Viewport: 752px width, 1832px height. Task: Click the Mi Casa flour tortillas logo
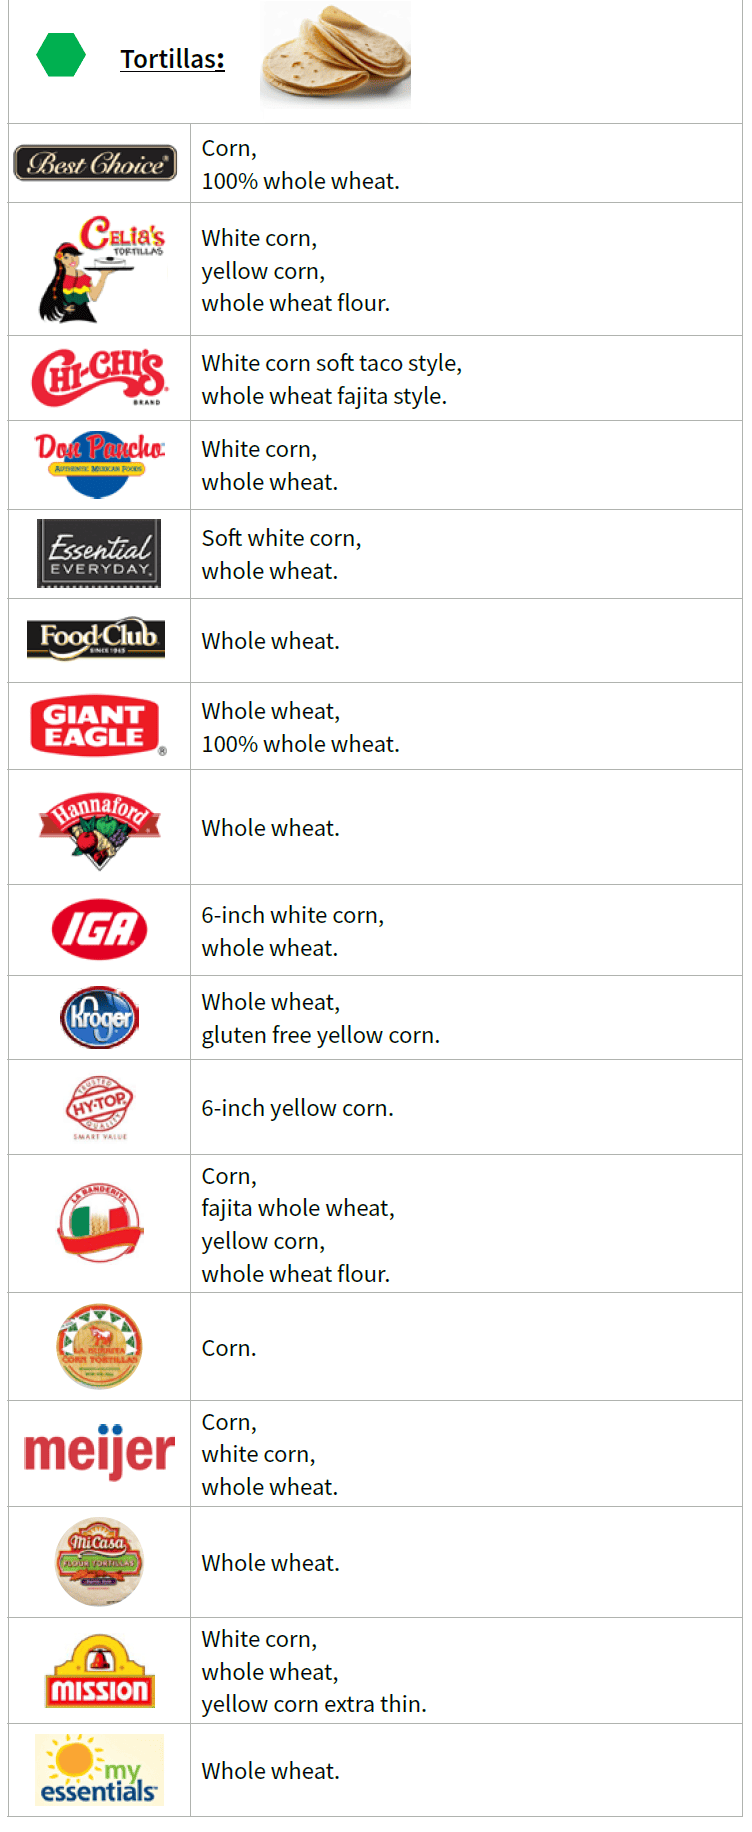pyautogui.click(x=99, y=1561)
